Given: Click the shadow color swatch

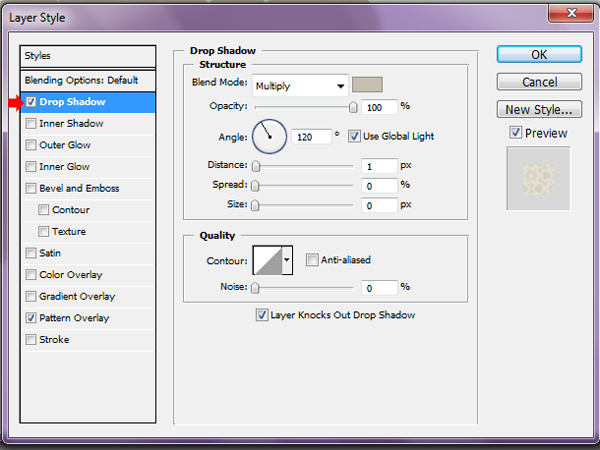Looking at the screenshot, I should (367, 84).
